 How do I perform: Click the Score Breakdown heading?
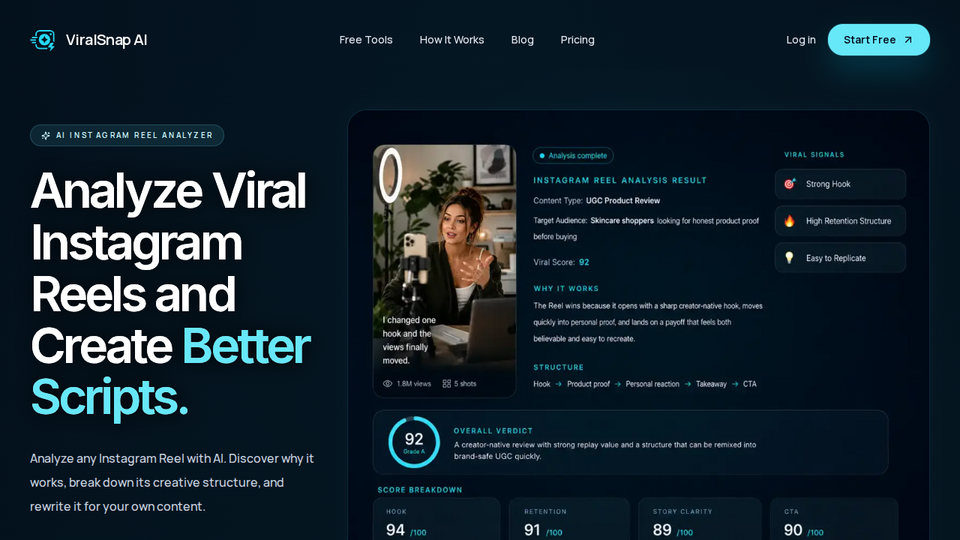coord(420,490)
